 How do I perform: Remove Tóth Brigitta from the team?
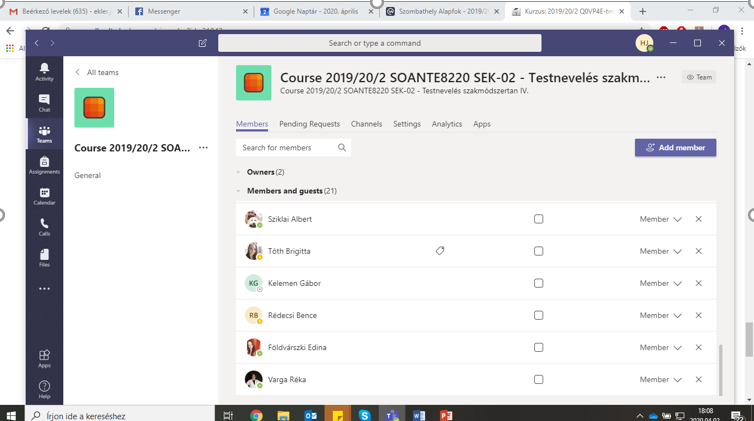click(699, 251)
